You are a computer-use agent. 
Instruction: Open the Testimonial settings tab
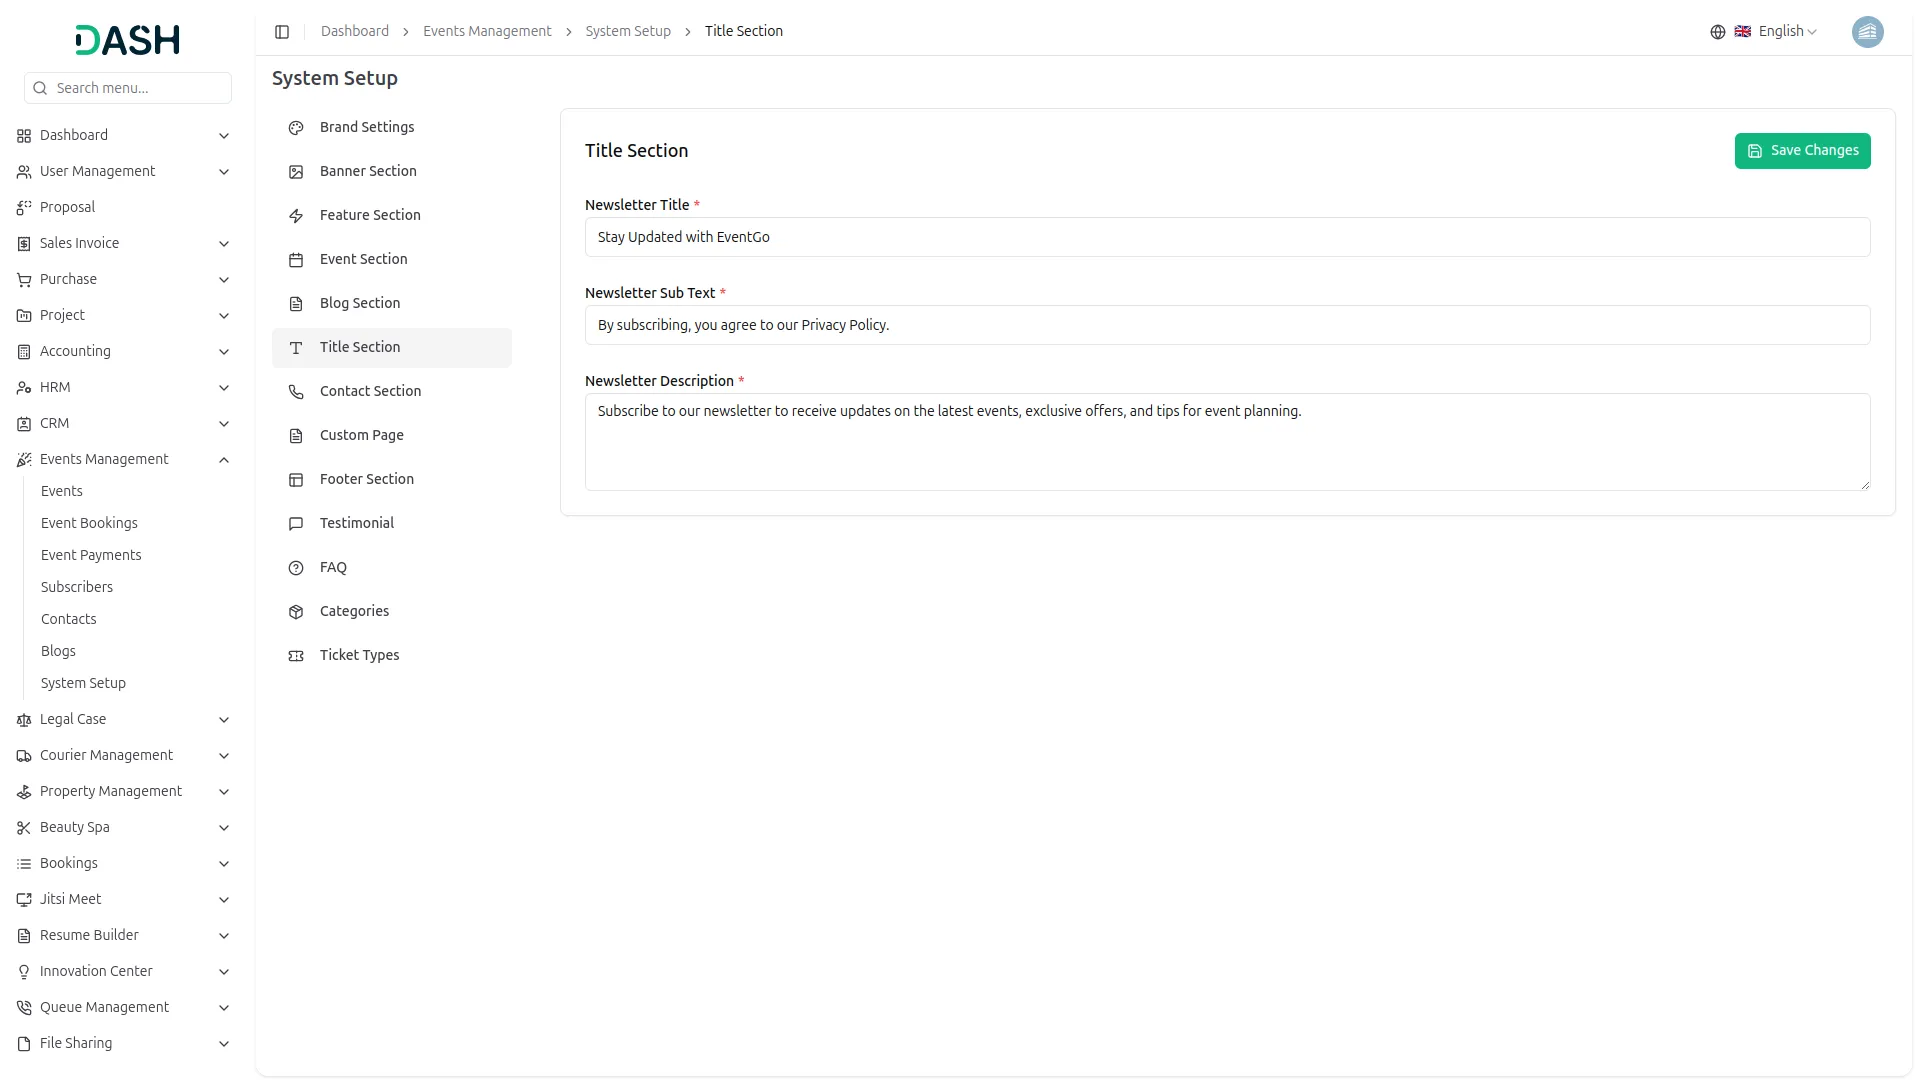coord(356,523)
